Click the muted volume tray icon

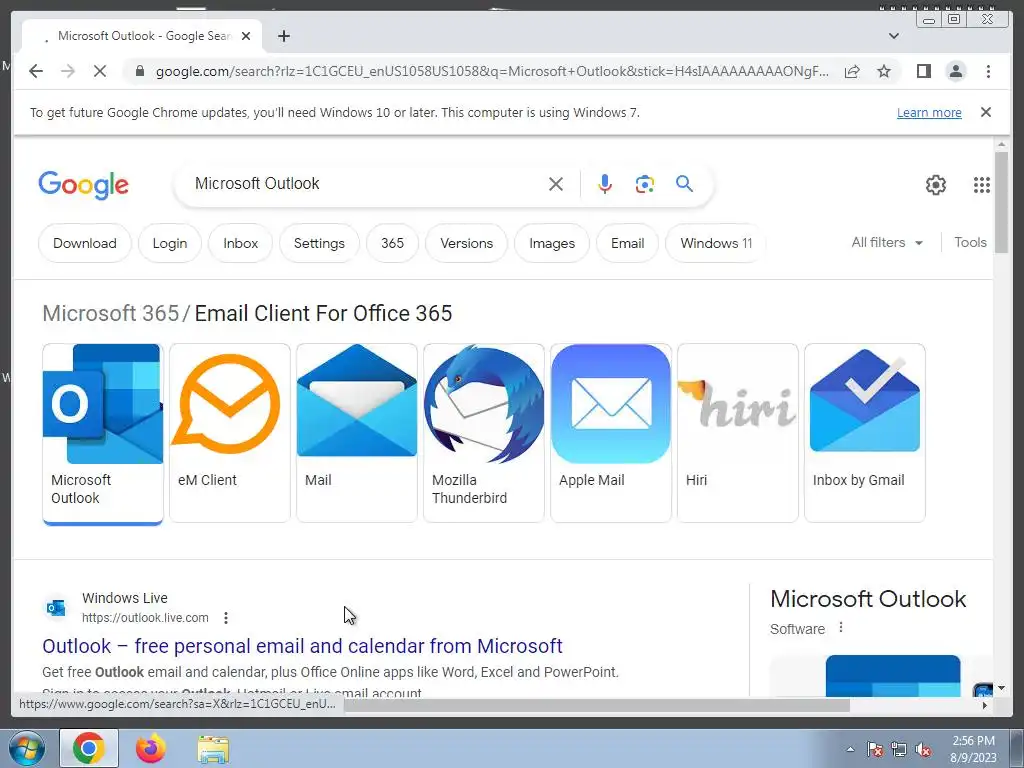pyautogui.click(x=923, y=750)
